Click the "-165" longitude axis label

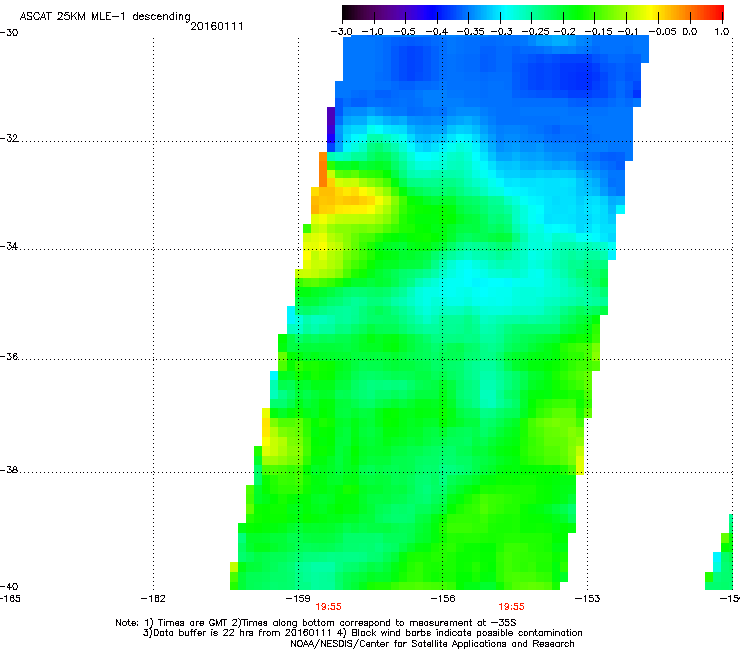click(10, 599)
